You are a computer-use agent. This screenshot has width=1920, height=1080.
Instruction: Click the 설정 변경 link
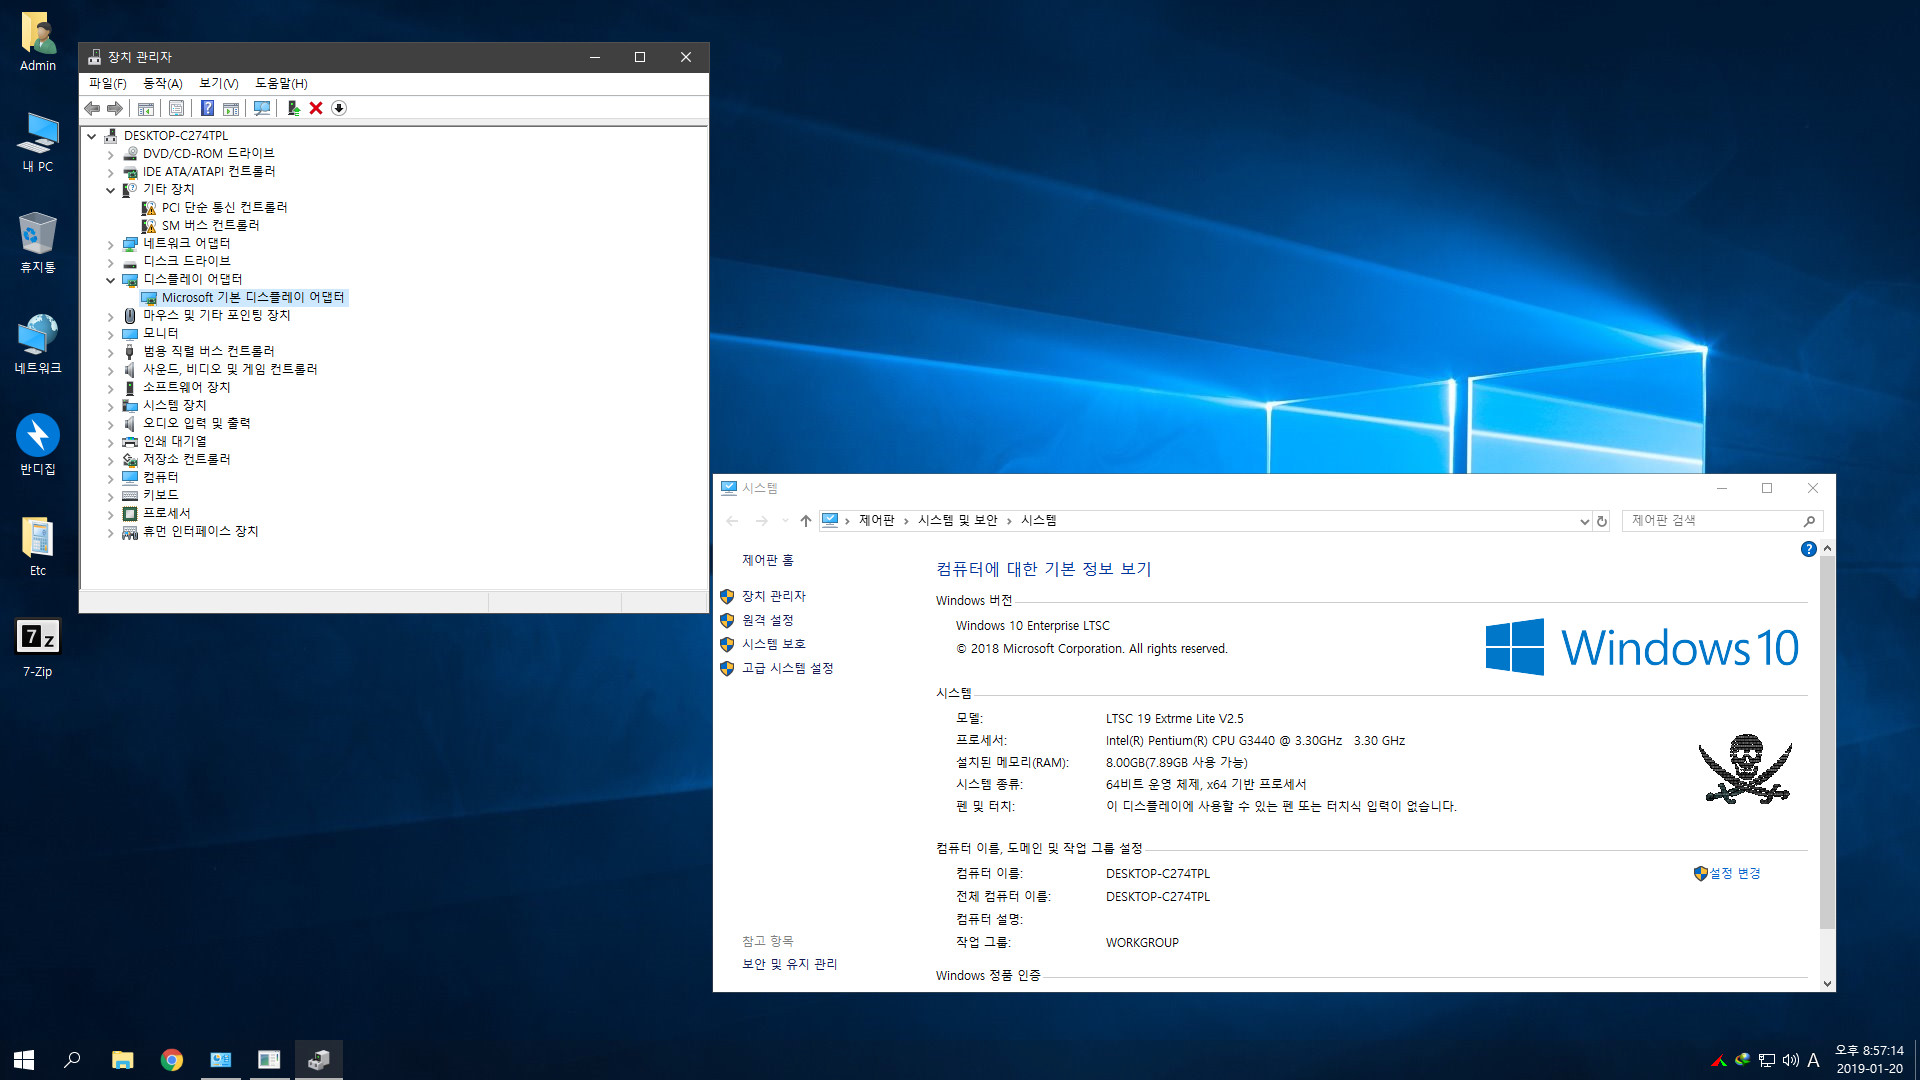1735,873
